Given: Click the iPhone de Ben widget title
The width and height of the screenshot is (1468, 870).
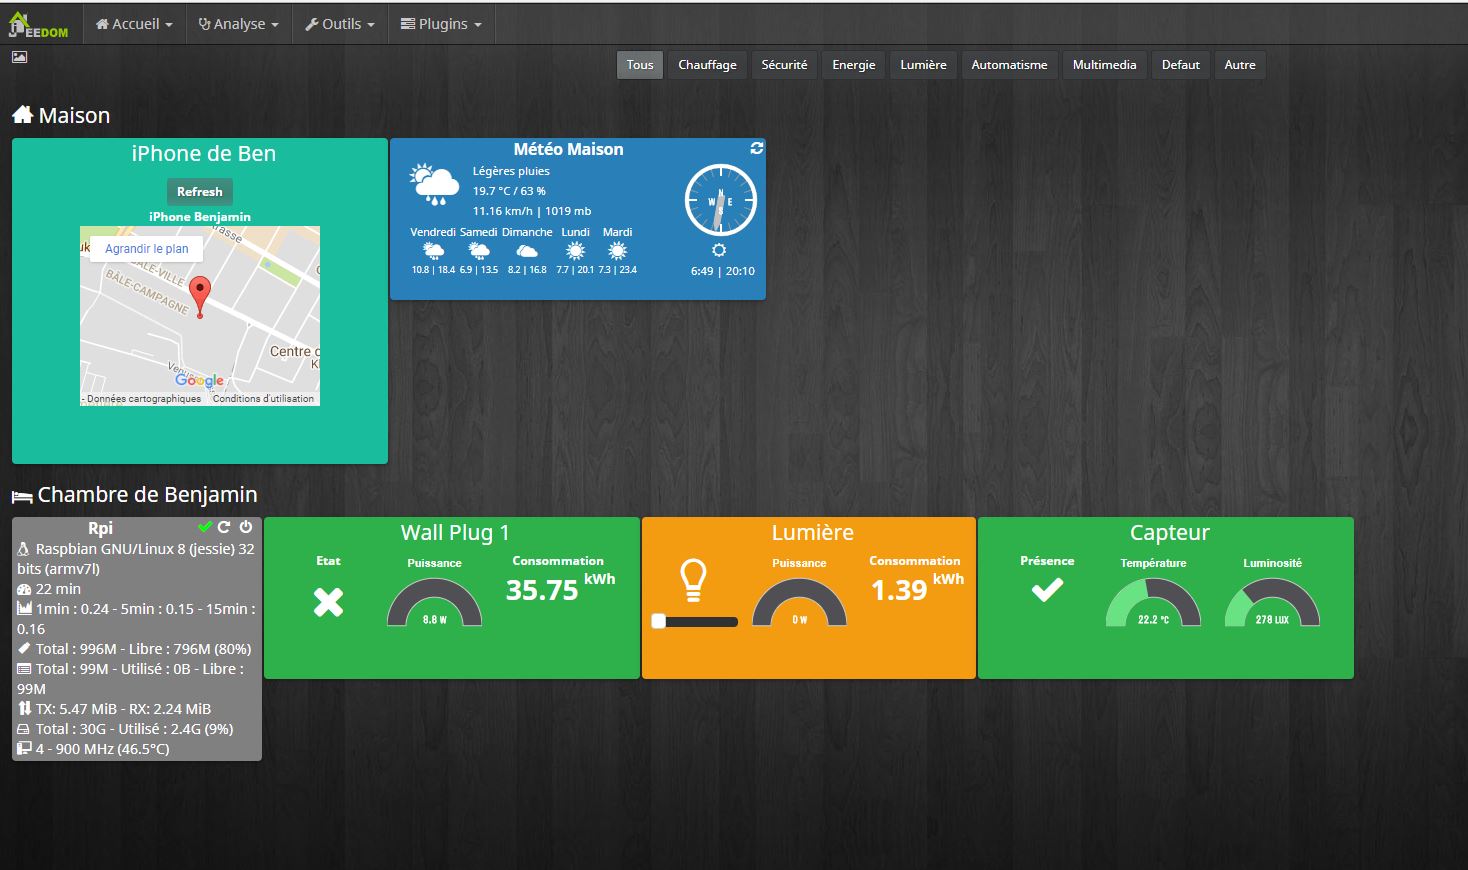Looking at the screenshot, I should (204, 154).
